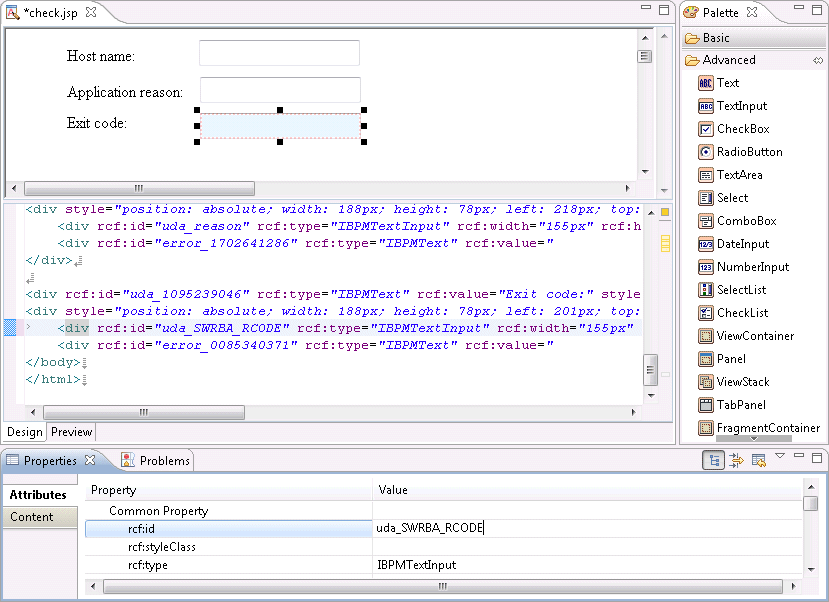The width and height of the screenshot is (829, 602).
Task: Click the fold marker beside uda_SWRBA_RCODE line
Action: point(29,328)
